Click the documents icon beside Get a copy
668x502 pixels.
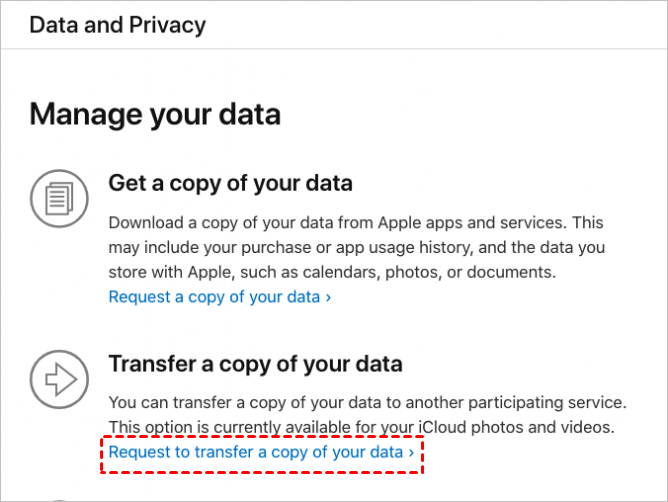59,197
